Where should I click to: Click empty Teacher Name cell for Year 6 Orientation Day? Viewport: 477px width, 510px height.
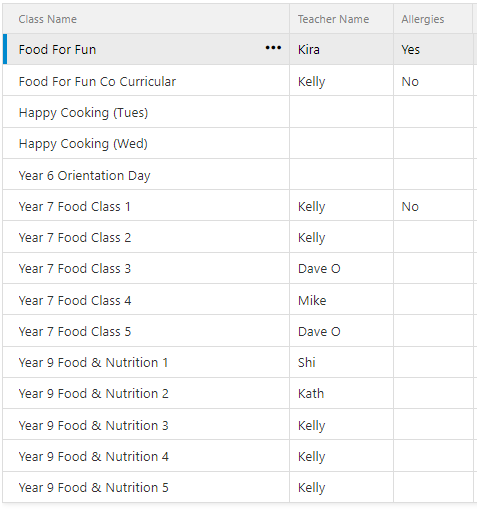(x=341, y=174)
